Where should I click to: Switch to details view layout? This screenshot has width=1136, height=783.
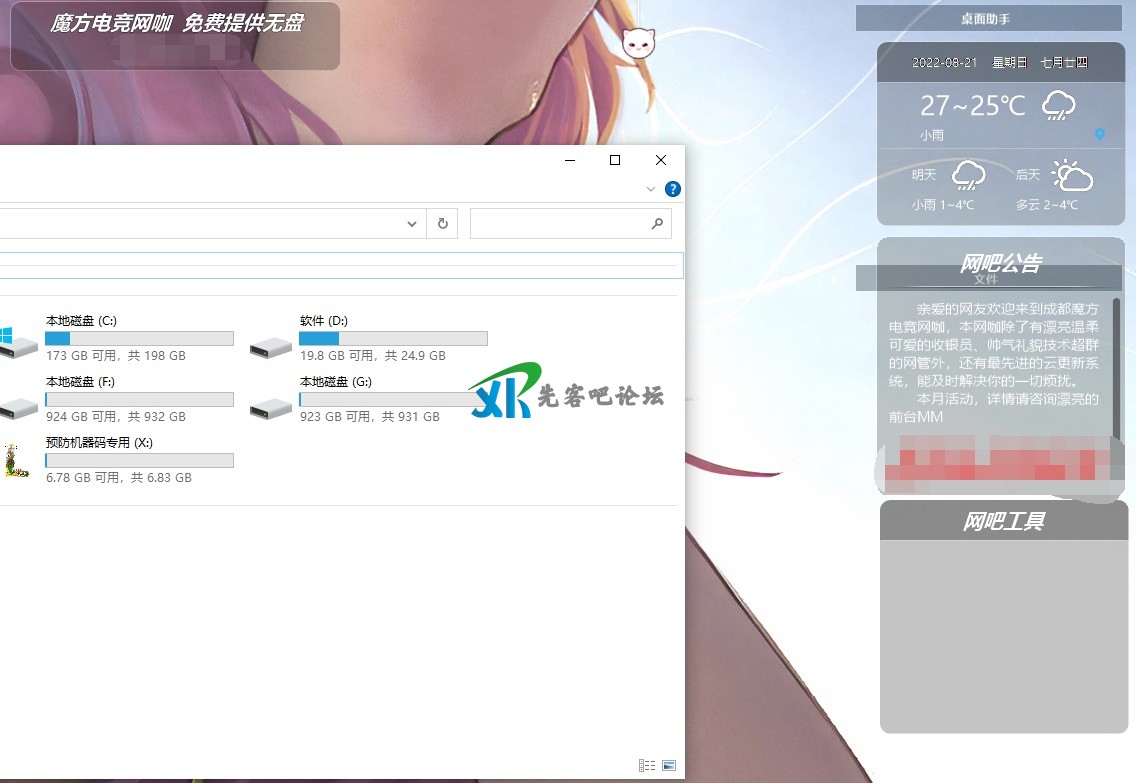(x=647, y=766)
